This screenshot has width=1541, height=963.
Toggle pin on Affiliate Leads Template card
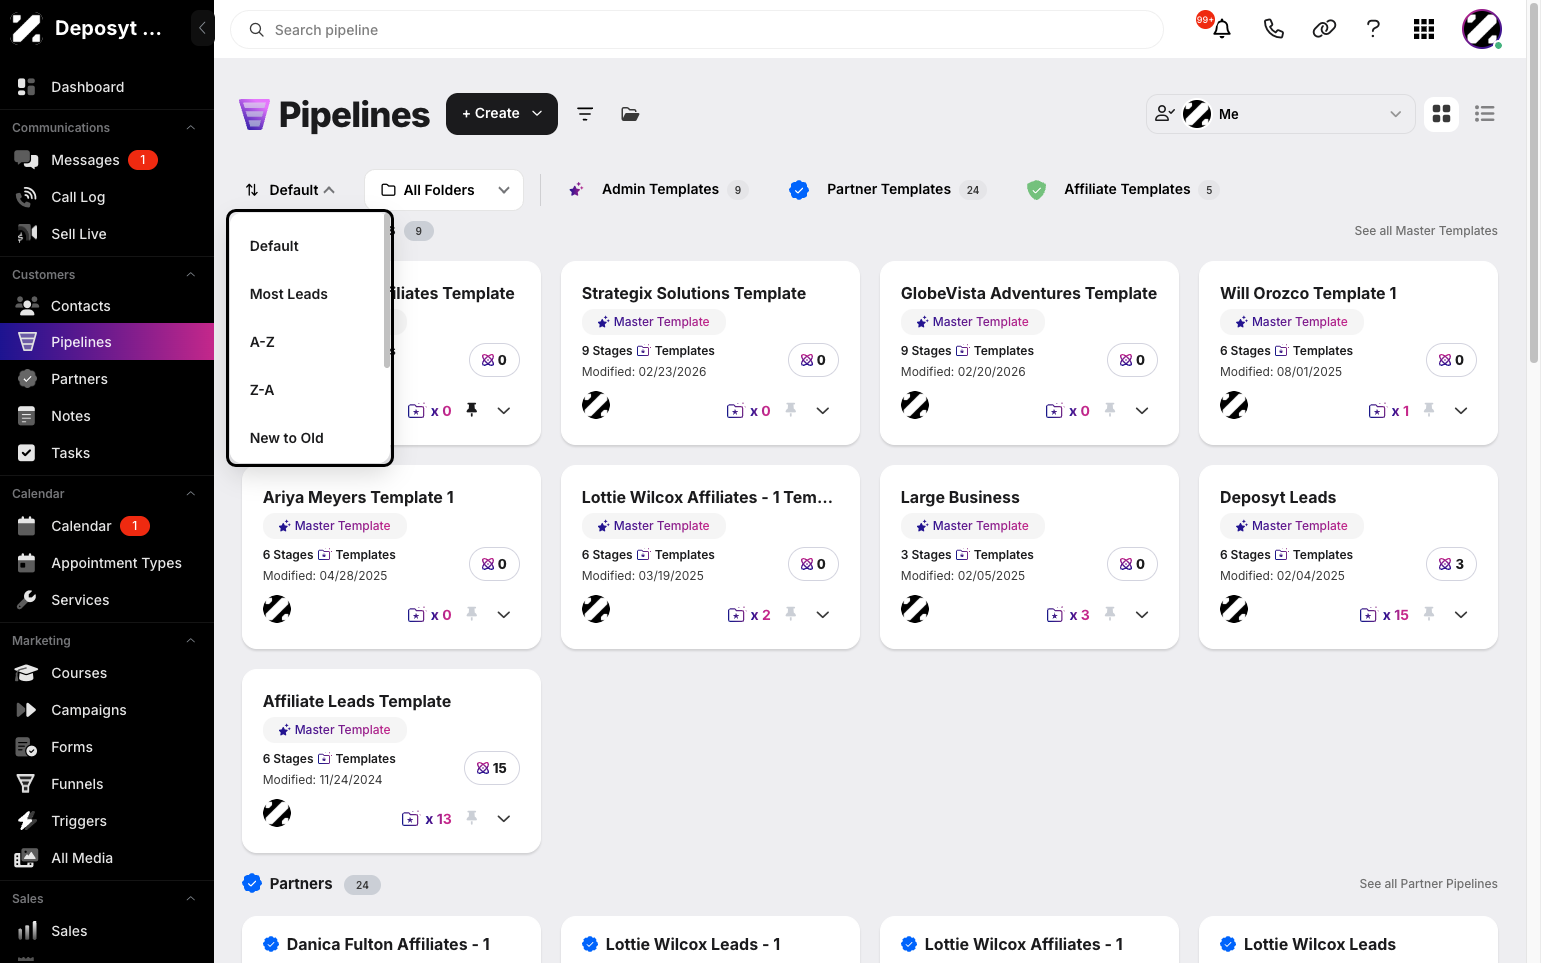[x=471, y=818]
